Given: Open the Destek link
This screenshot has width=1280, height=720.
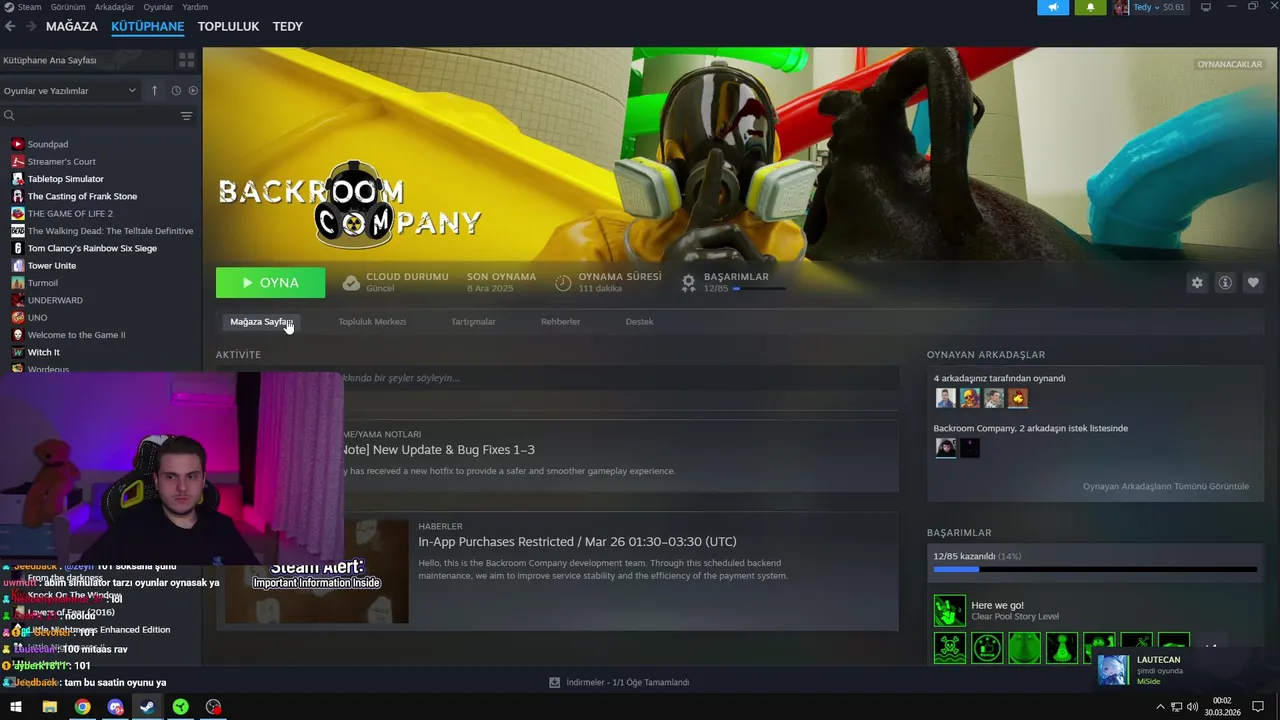Looking at the screenshot, I should click(639, 321).
